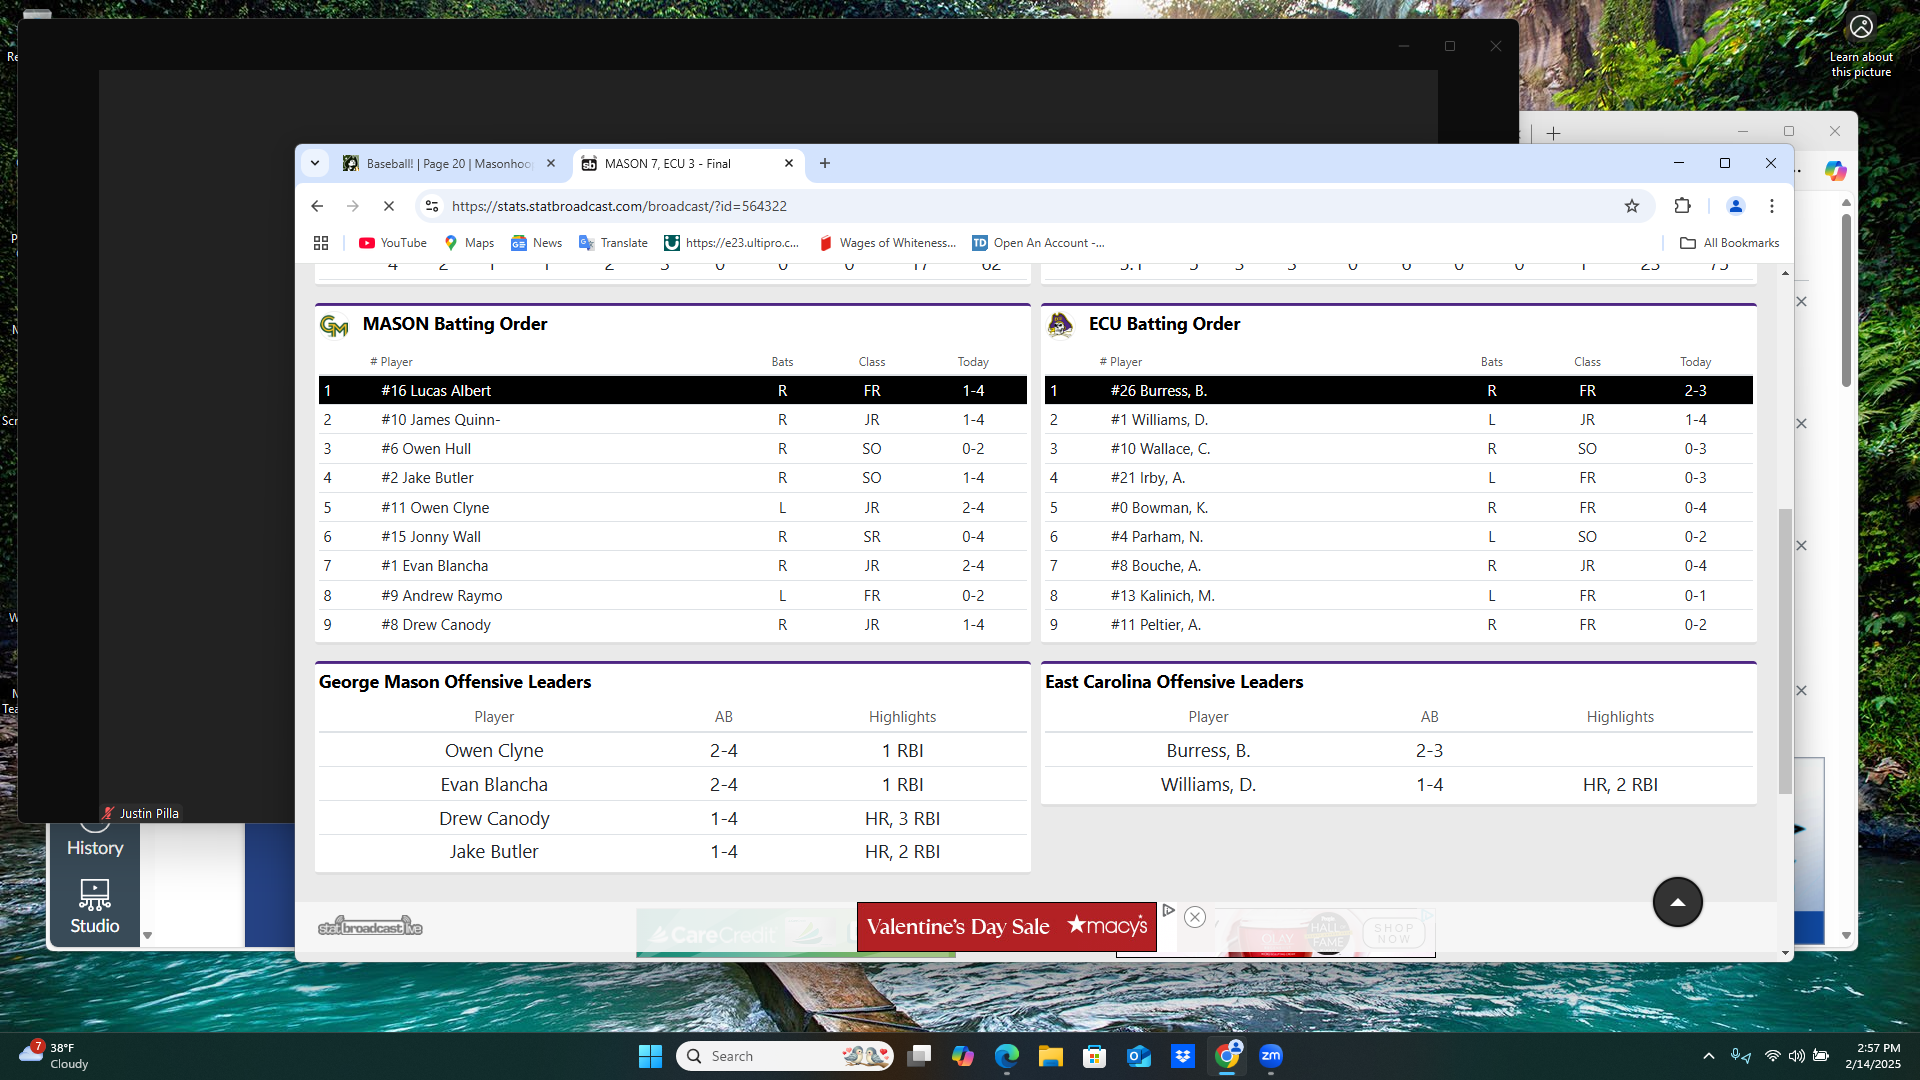Open the Macy's Valentine's Day Sale ad
Image resolution: width=1920 pixels, height=1080 pixels.
point(1007,927)
